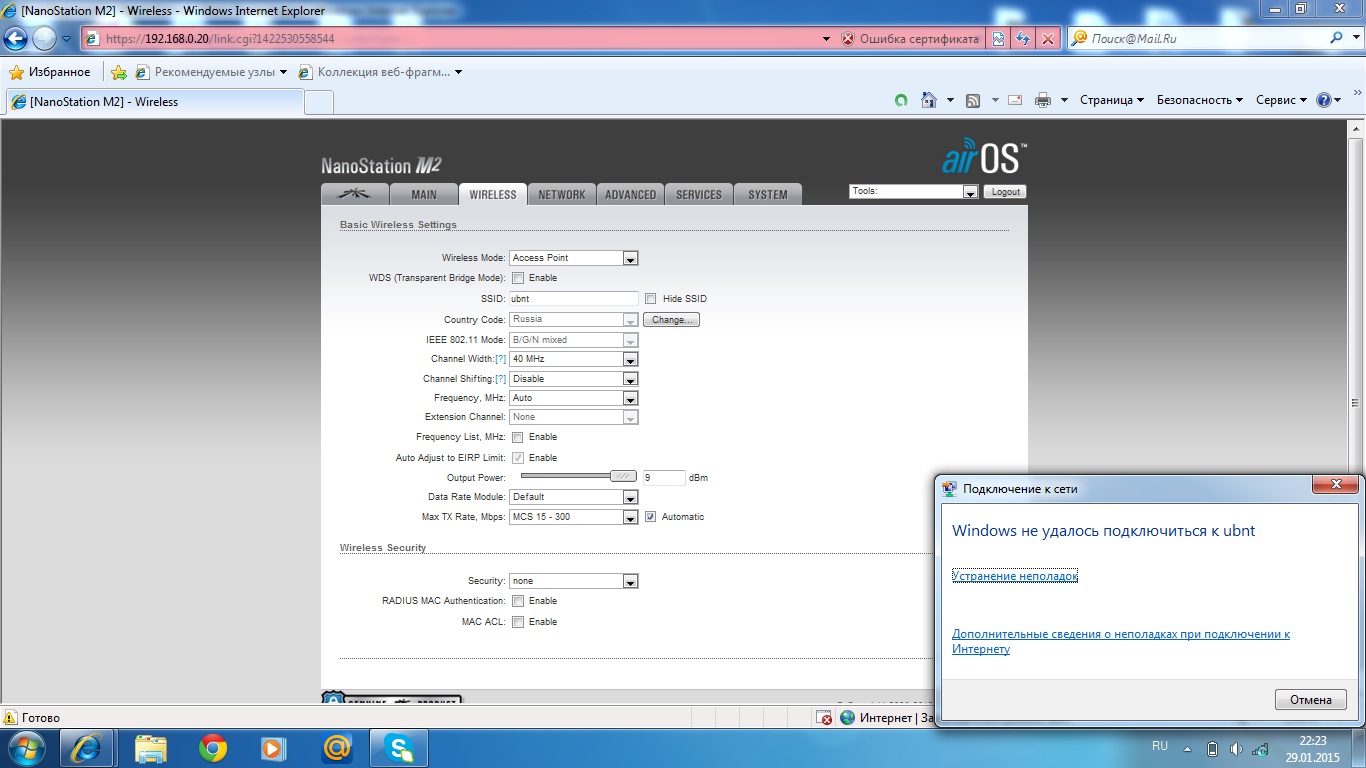1366x768 pixels.
Task: Click Add to Favorites bar icon
Action: click(x=119, y=72)
